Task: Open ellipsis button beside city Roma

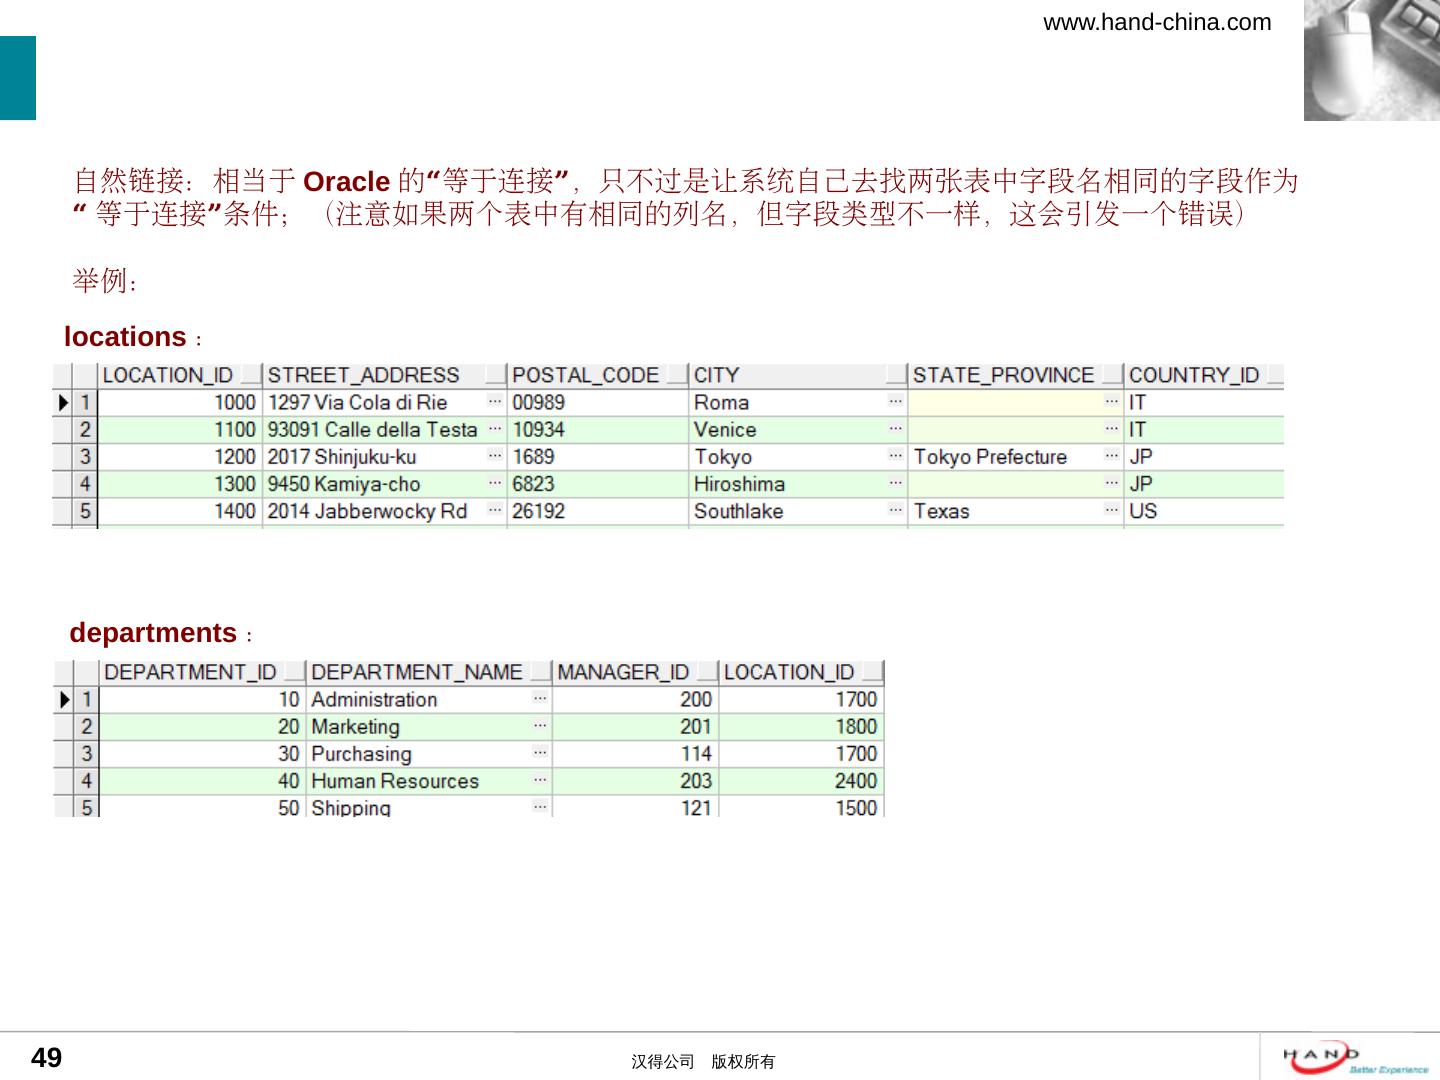Action: pos(896,402)
